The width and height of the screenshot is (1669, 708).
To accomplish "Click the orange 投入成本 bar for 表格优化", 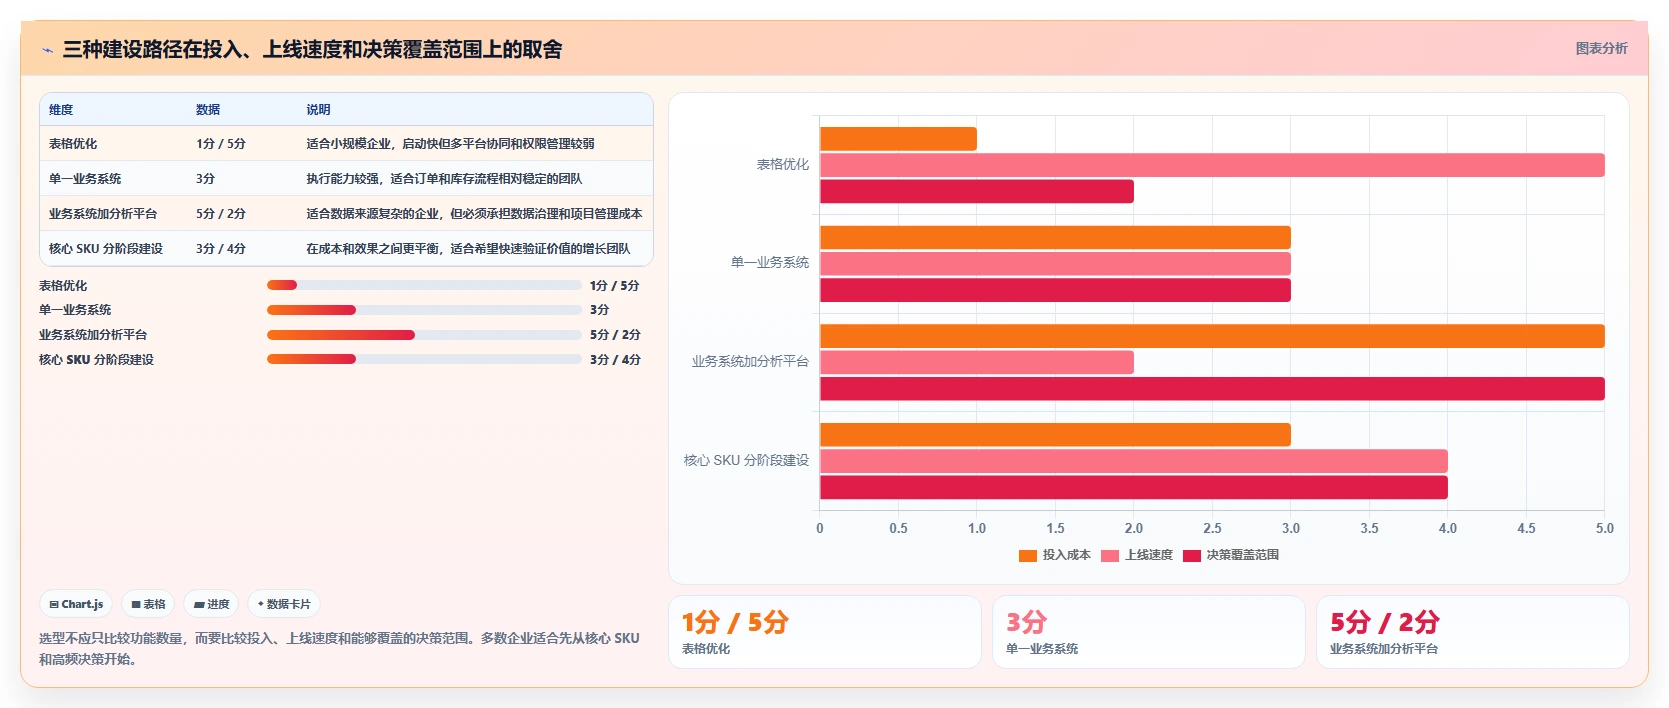I will click(x=898, y=139).
